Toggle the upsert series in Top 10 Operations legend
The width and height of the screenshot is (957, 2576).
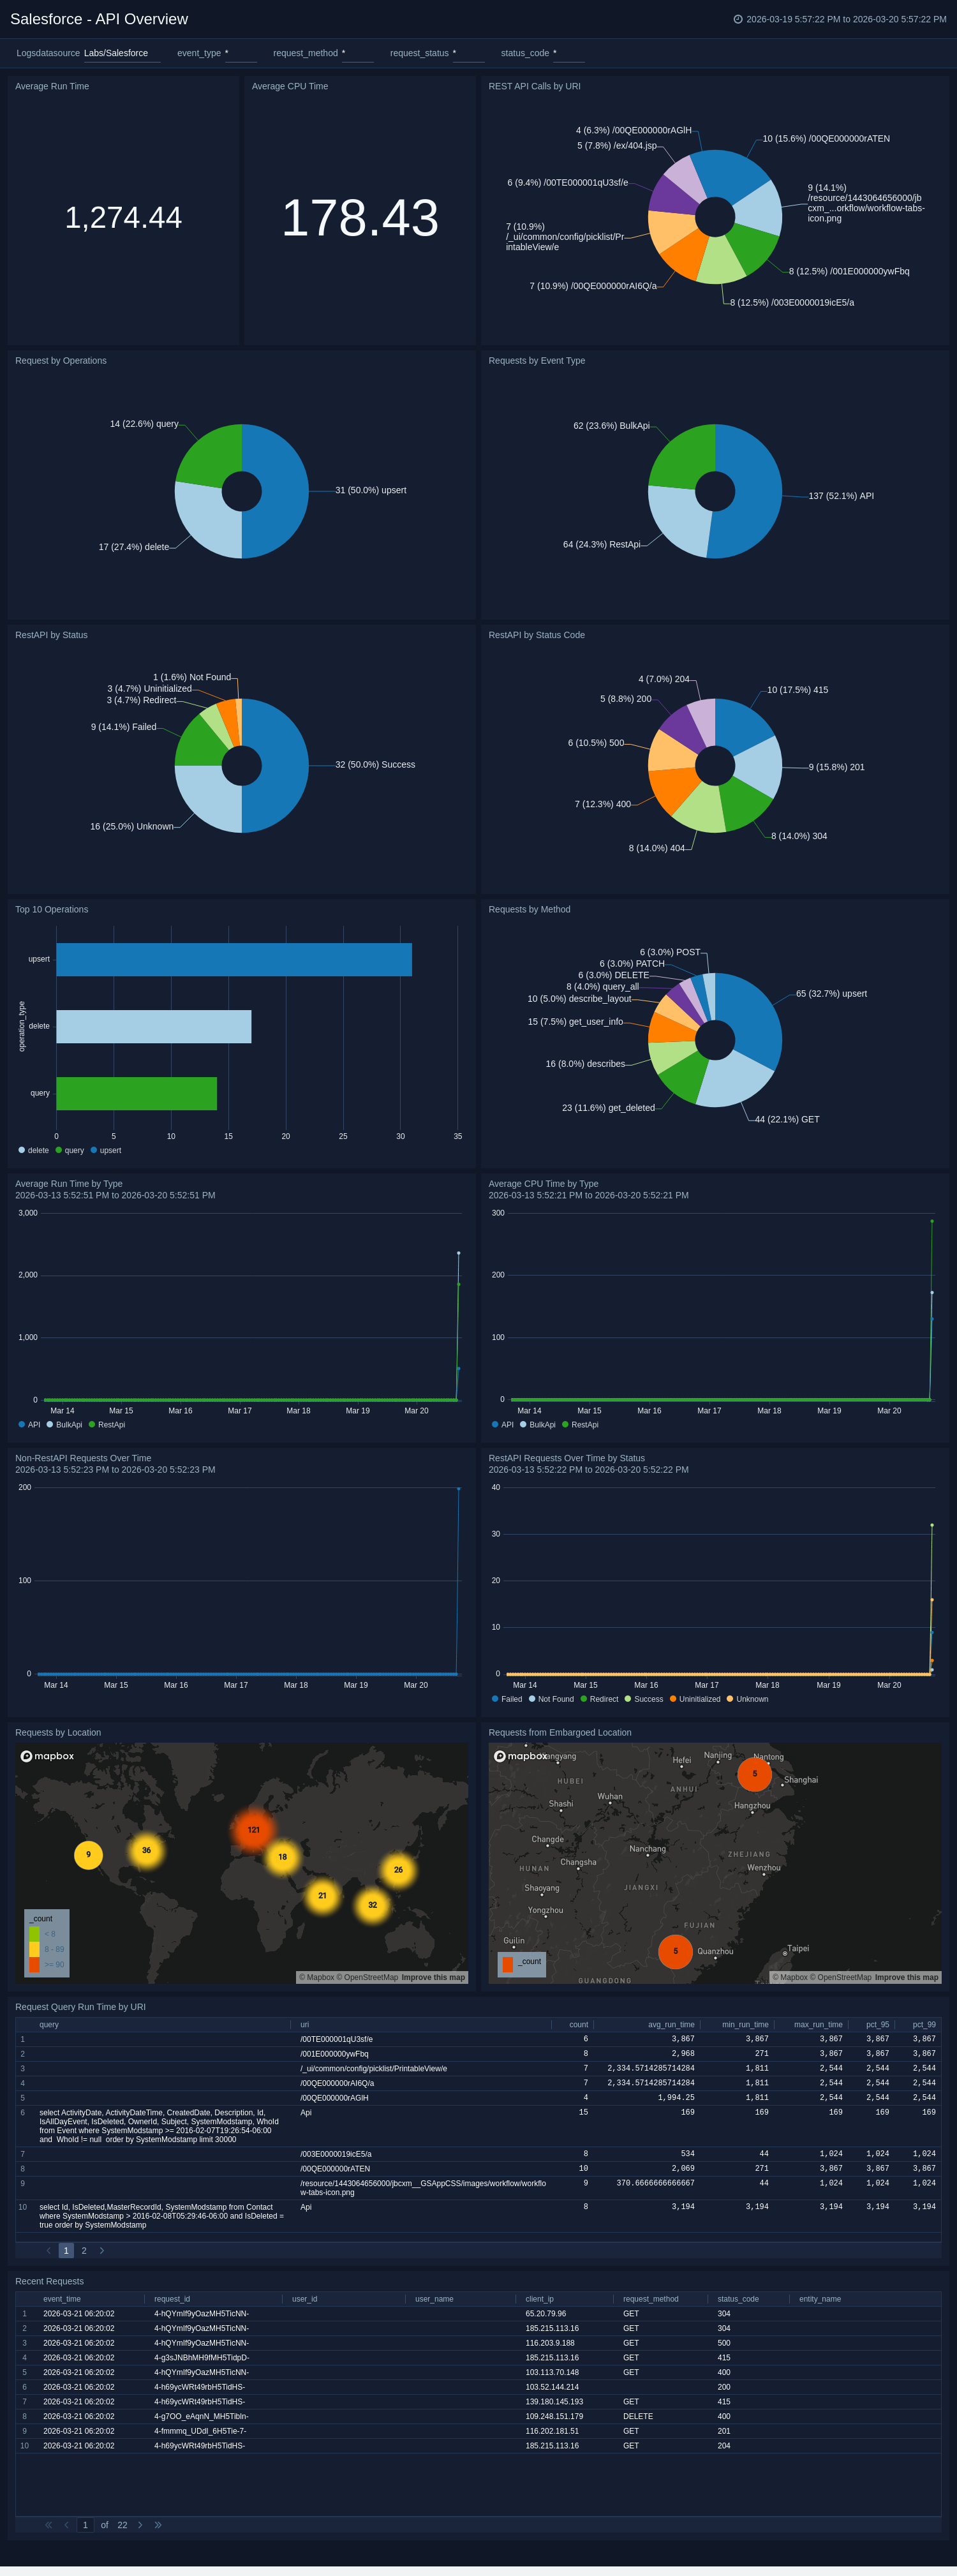(x=105, y=1150)
